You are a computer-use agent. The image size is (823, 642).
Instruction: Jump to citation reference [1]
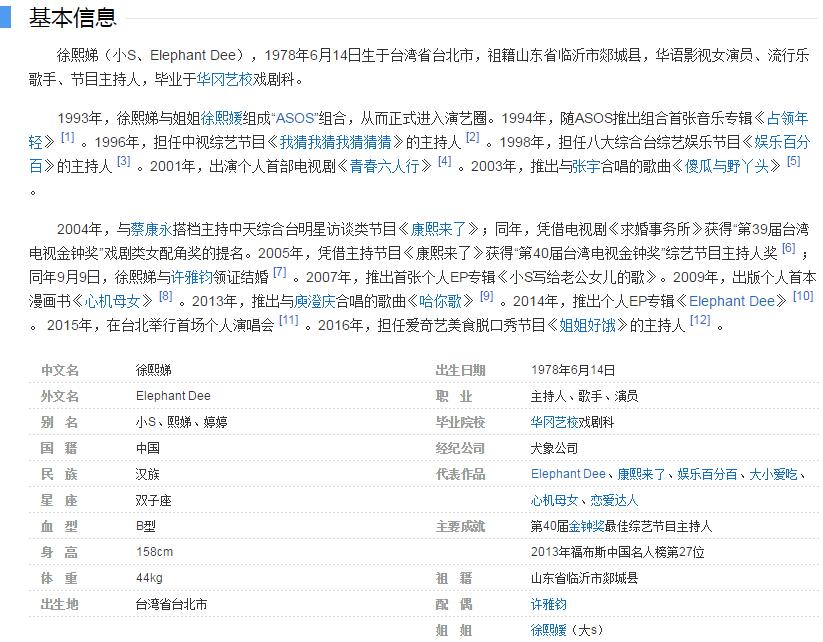click(67, 137)
